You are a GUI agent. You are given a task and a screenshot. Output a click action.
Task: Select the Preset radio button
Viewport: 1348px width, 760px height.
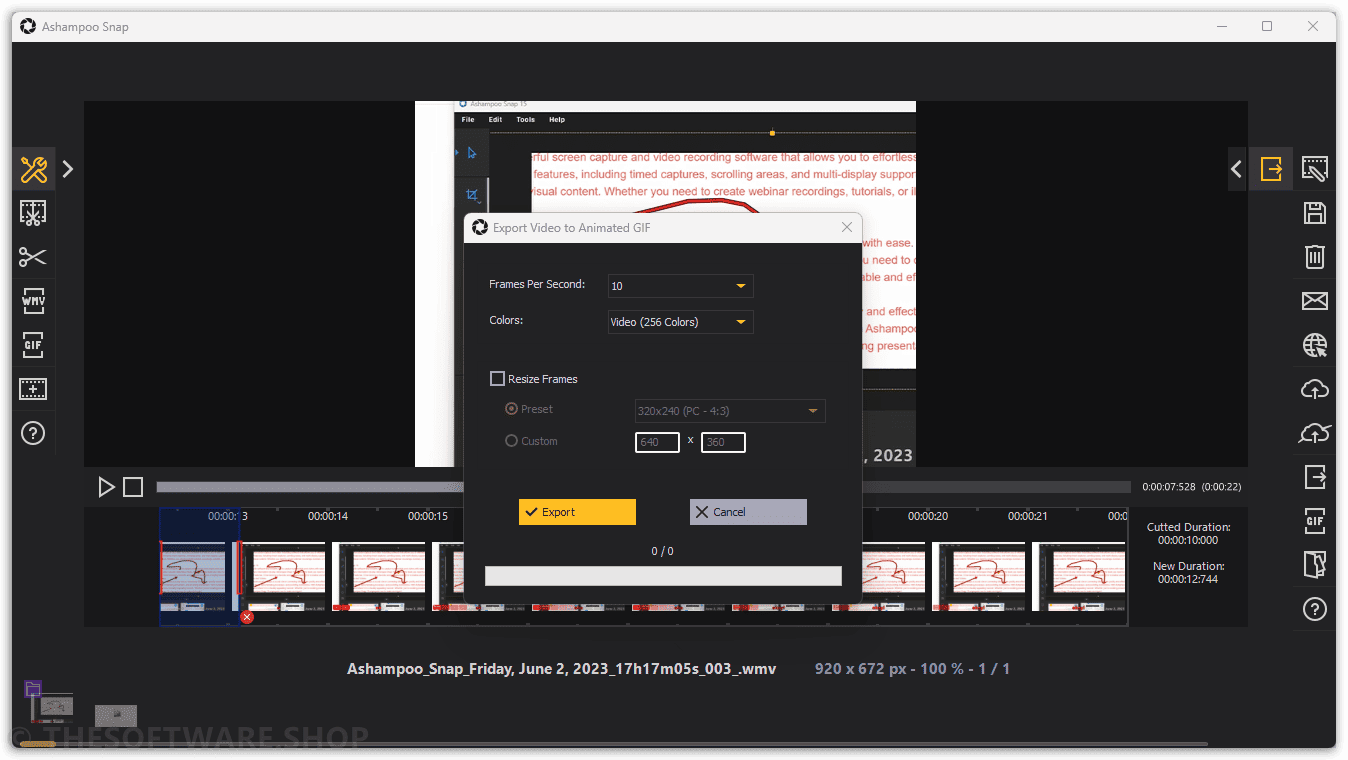coord(512,409)
